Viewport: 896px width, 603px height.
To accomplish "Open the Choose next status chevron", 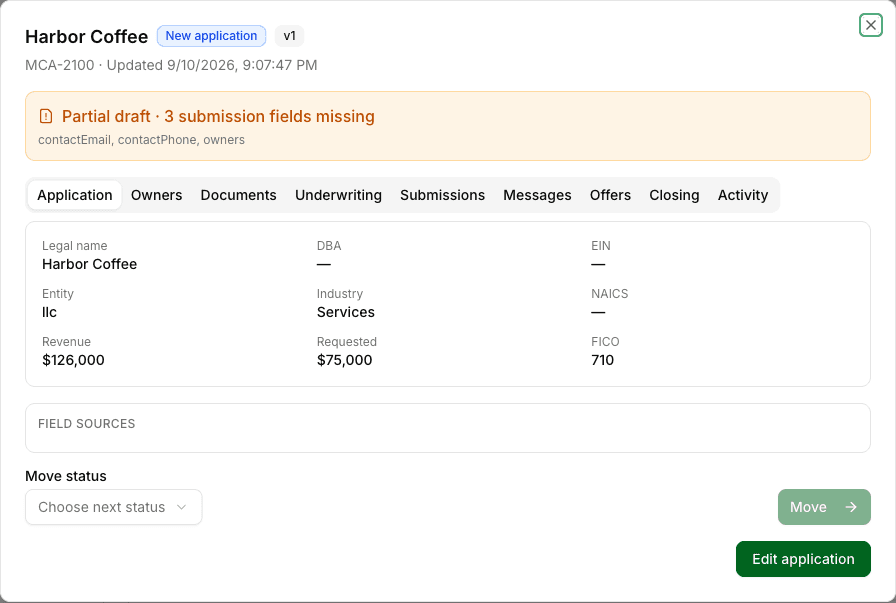I will click(x=182, y=507).
